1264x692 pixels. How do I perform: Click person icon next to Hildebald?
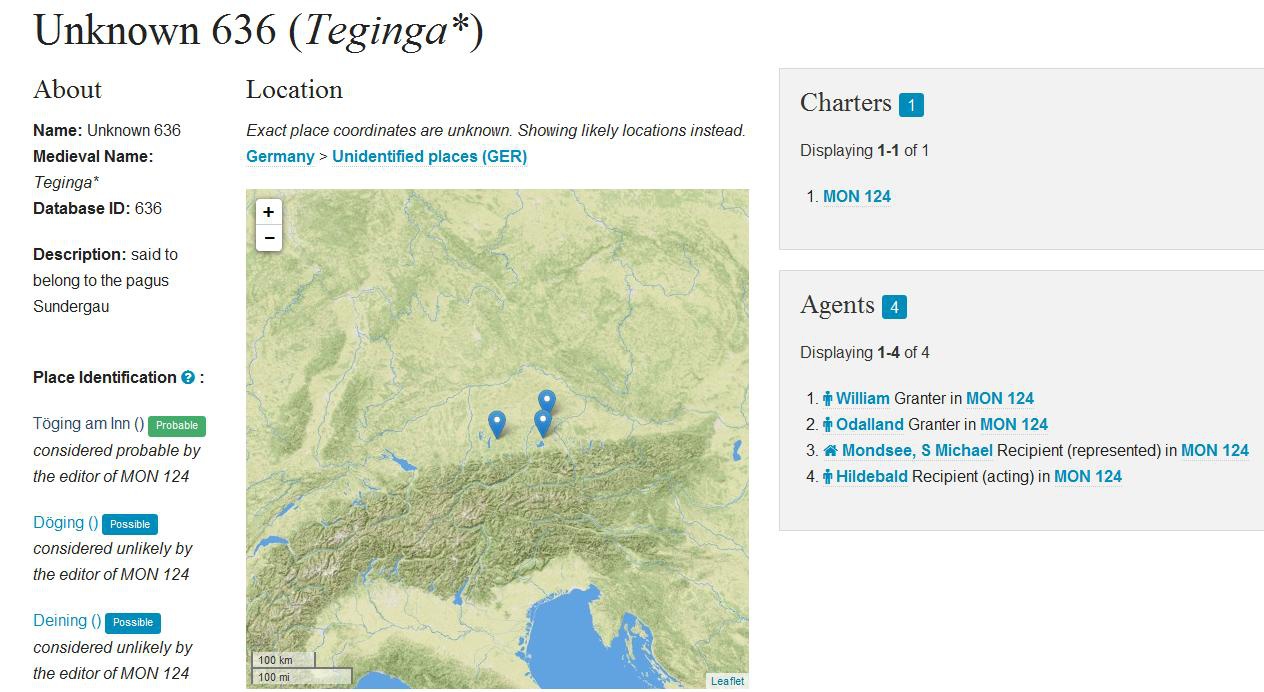coord(827,477)
